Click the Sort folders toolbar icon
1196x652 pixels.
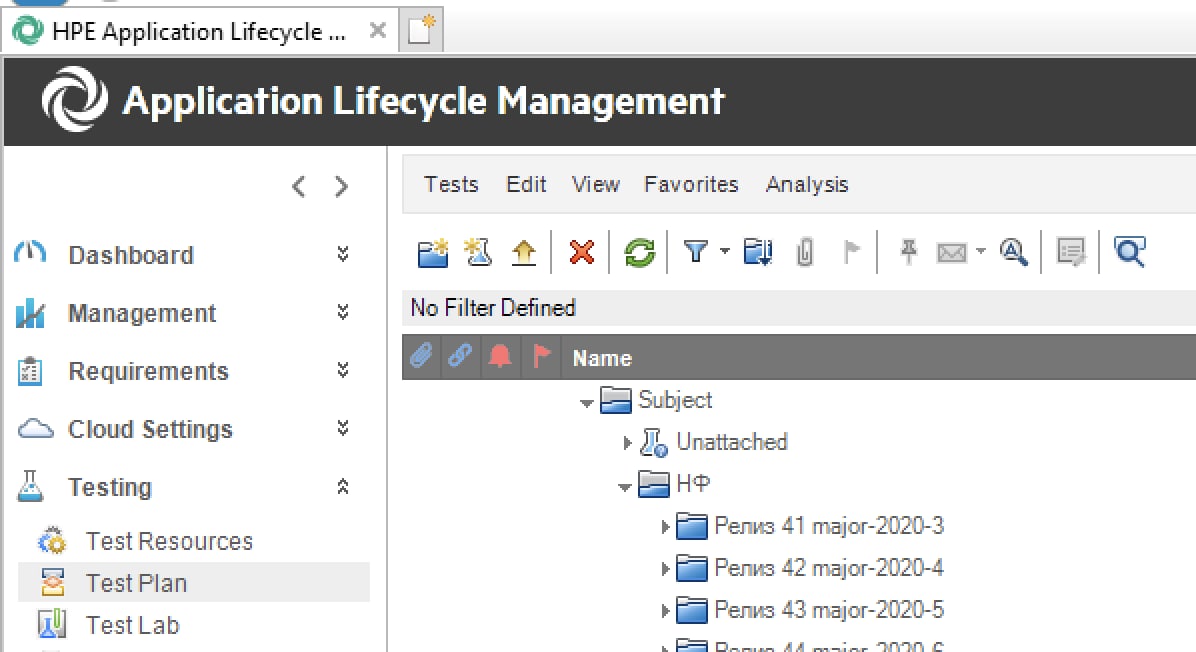(758, 252)
